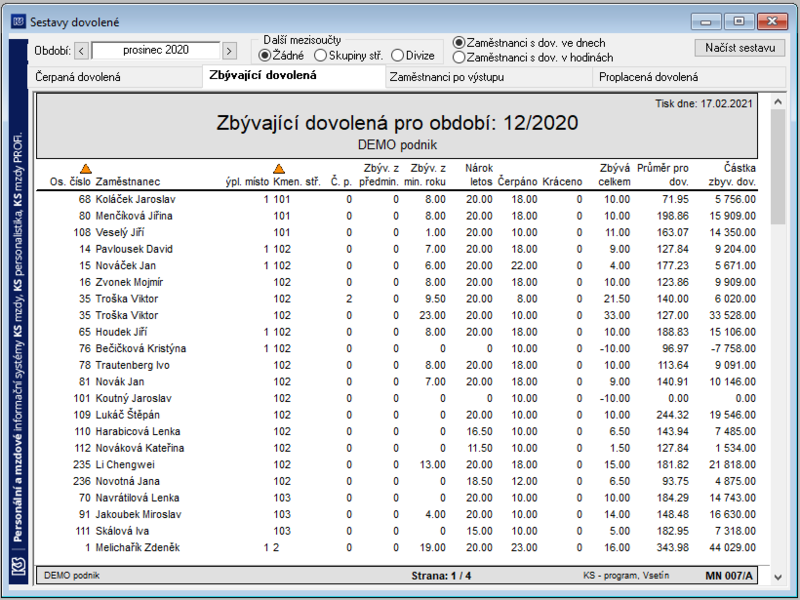Viewport: 800px width, 600px height.
Task: Select the row Harabicová Lenka
Action: point(397,432)
